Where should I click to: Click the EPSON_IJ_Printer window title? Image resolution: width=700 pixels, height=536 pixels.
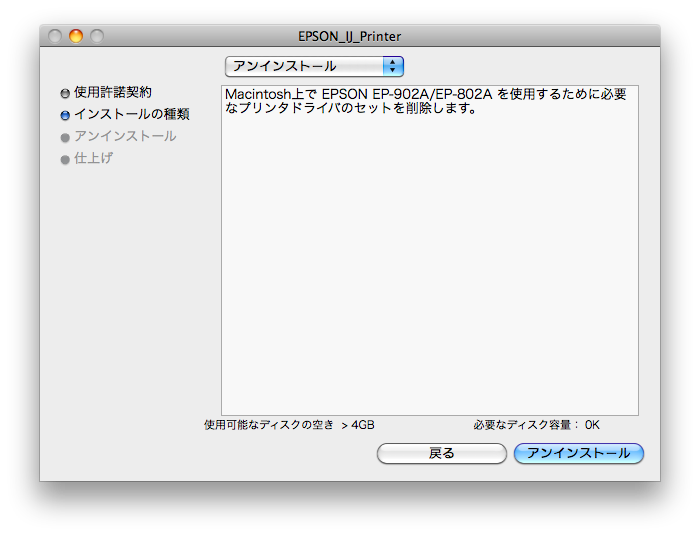[x=350, y=36]
